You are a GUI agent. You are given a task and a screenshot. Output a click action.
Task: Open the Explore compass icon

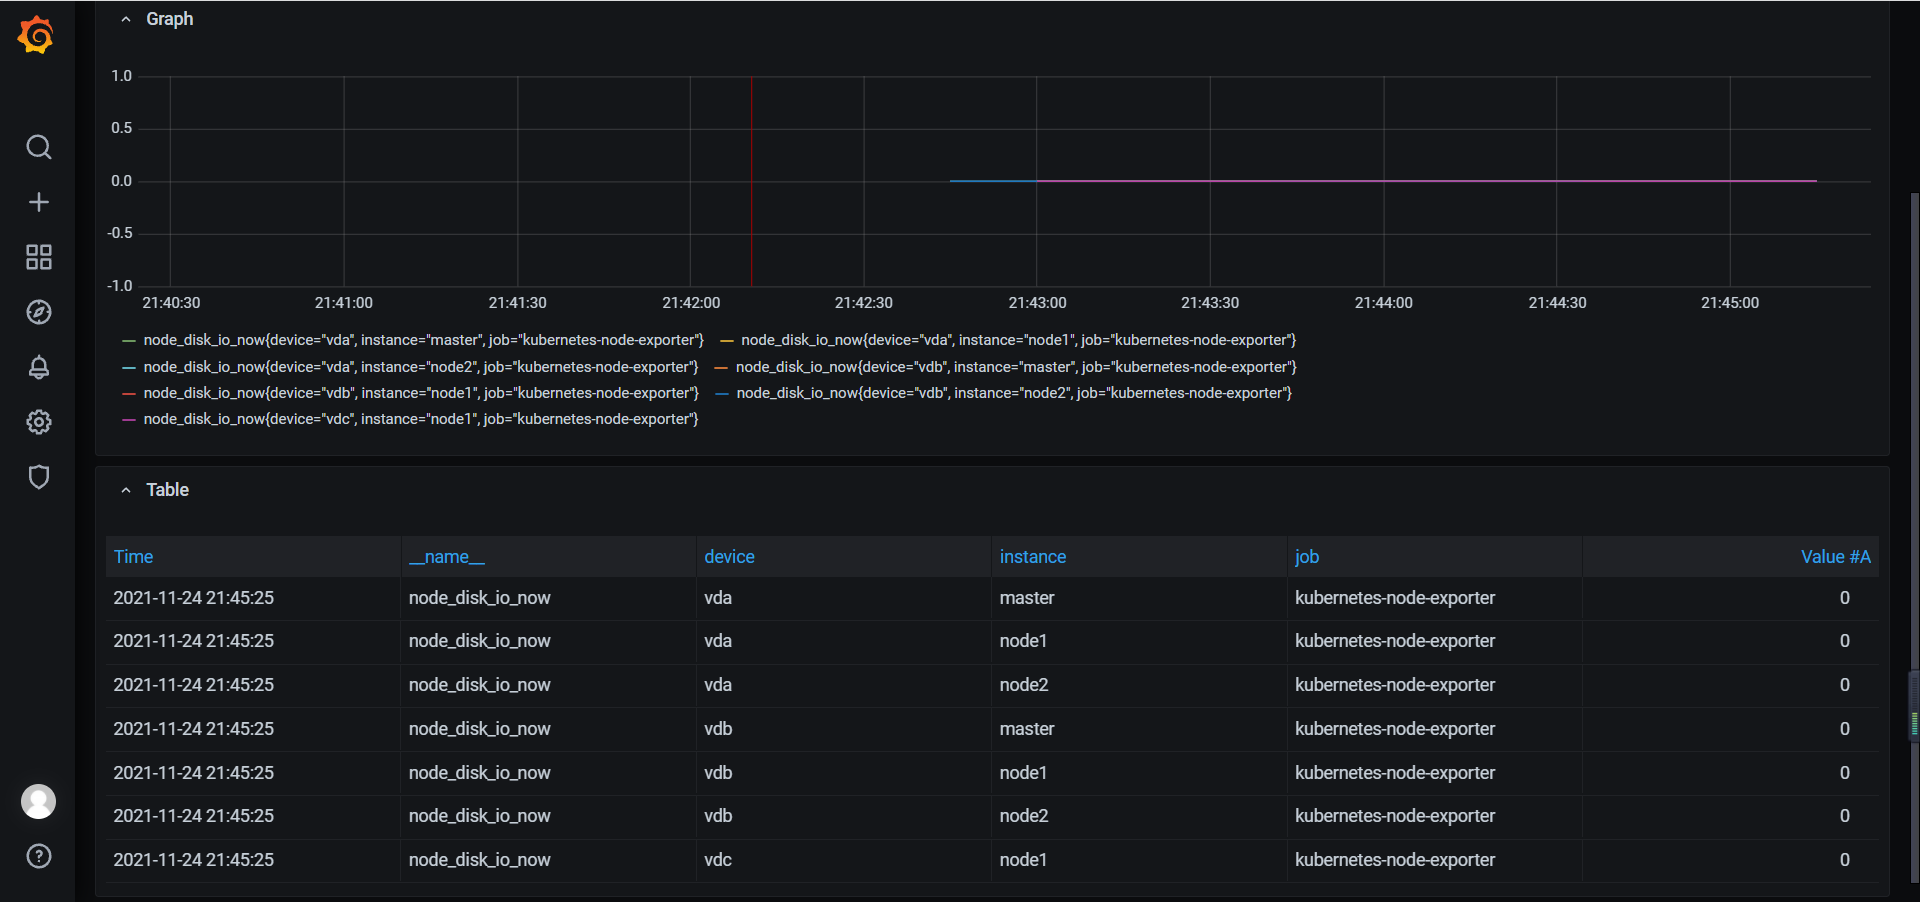(x=38, y=312)
